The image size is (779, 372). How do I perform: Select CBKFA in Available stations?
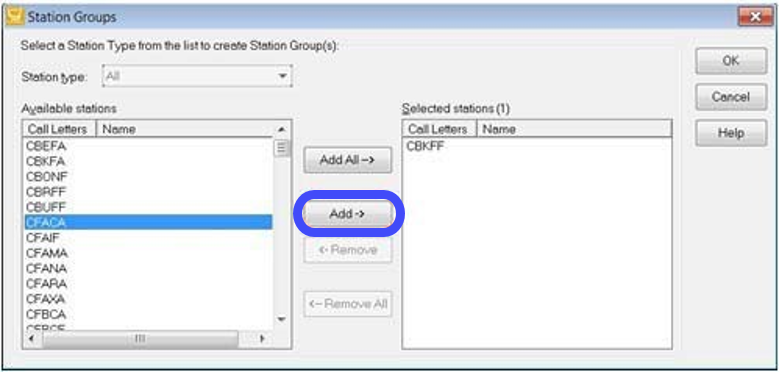148,161
